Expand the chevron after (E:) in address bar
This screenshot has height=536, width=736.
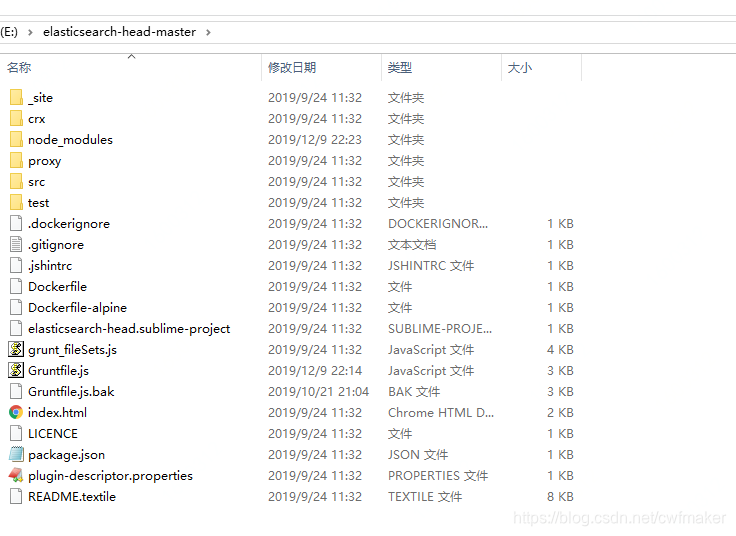click(x=30, y=32)
